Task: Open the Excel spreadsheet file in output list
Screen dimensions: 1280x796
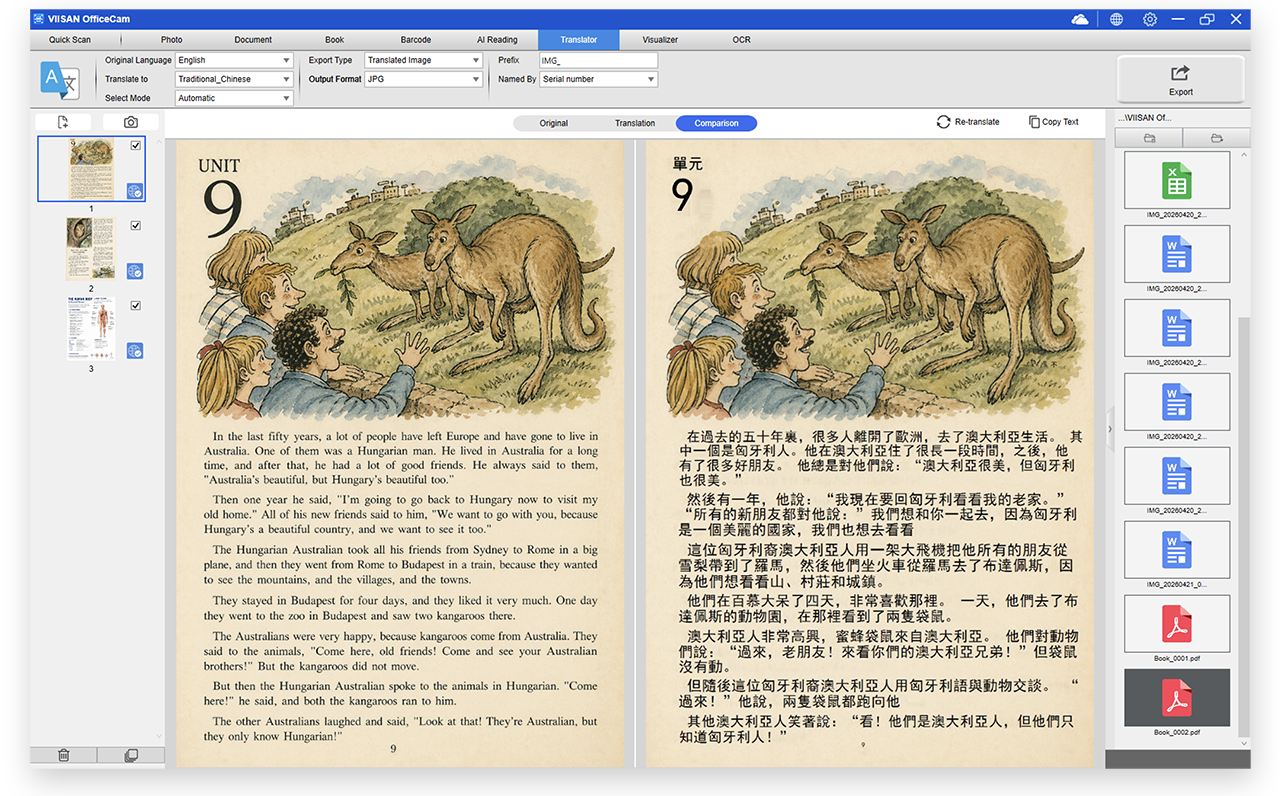Action: [x=1177, y=180]
